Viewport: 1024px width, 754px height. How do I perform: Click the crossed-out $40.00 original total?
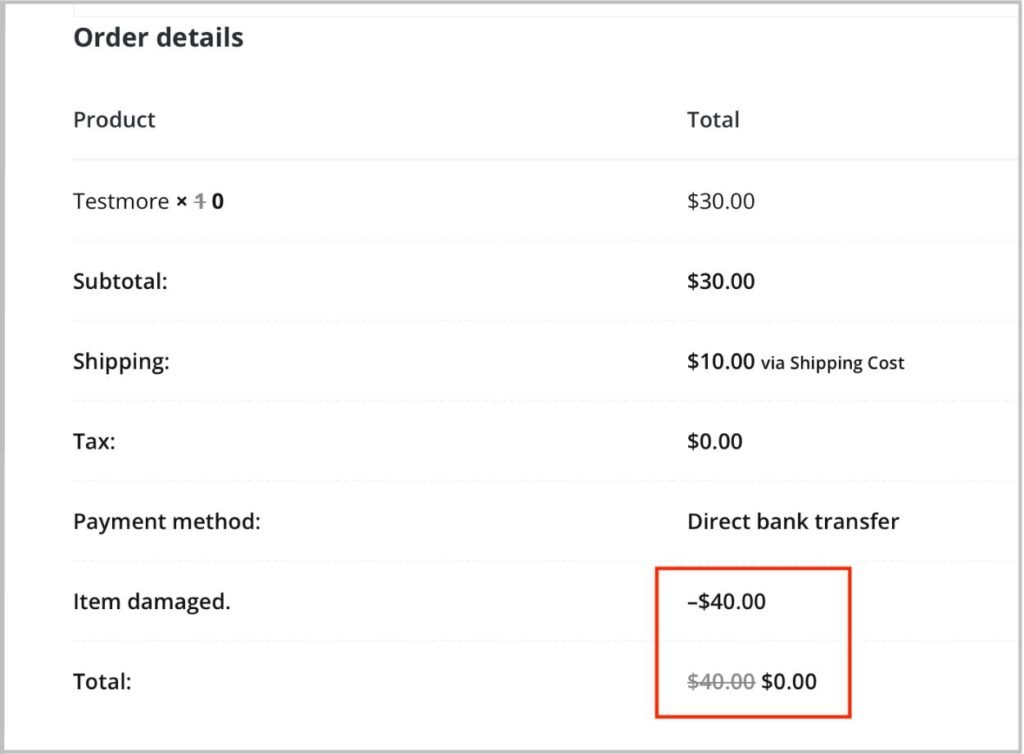(x=721, y=682)
